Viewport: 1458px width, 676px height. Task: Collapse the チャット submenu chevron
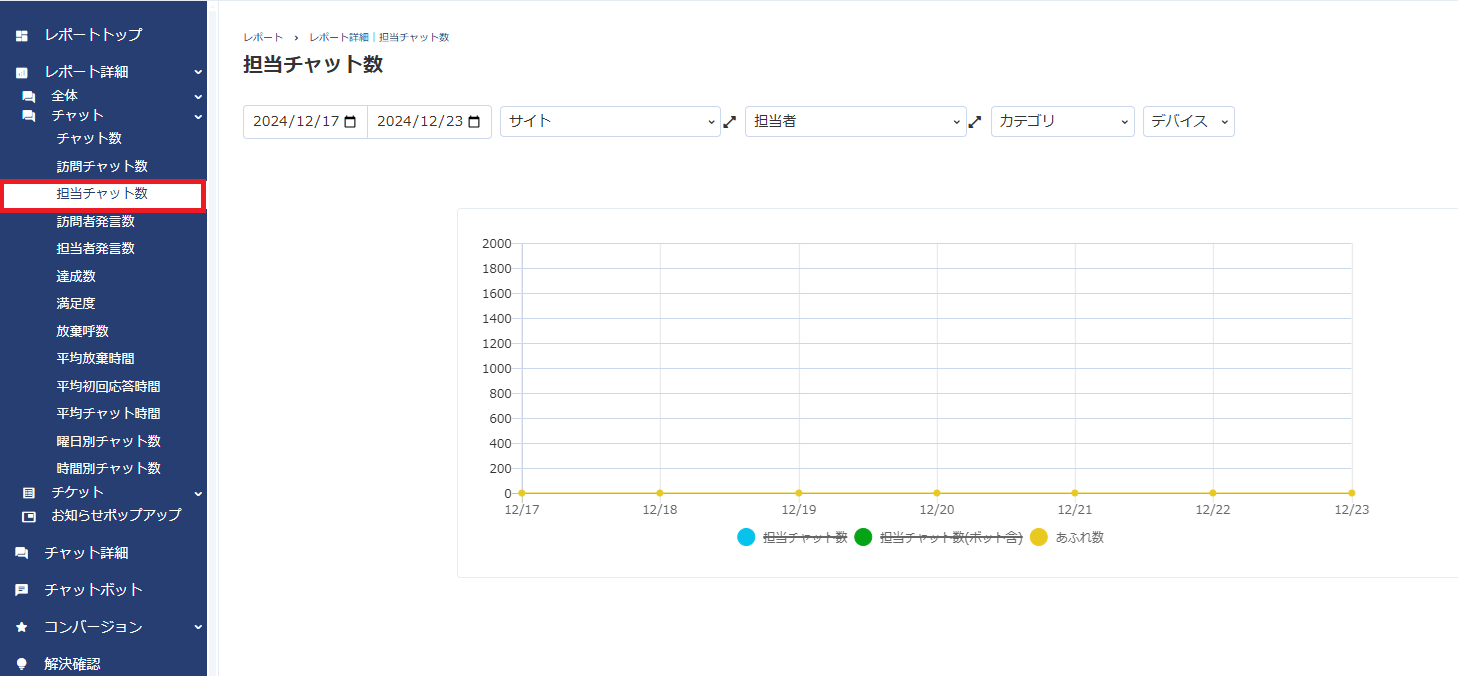click(x=198, y=117)
